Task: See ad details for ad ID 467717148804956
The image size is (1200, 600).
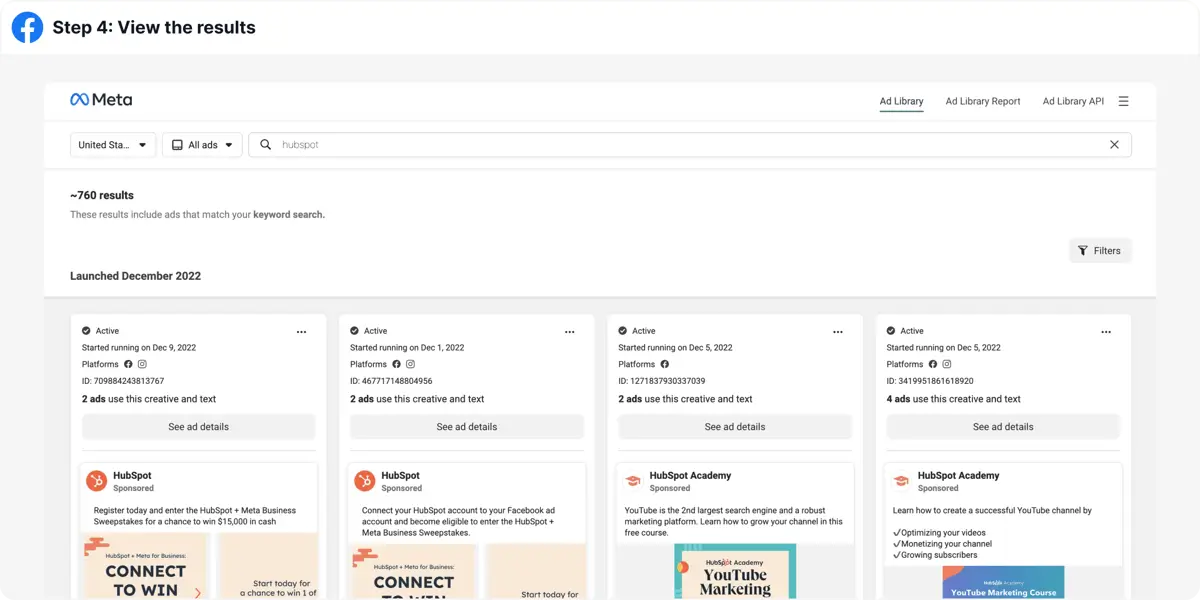Action: coord(467,427)
